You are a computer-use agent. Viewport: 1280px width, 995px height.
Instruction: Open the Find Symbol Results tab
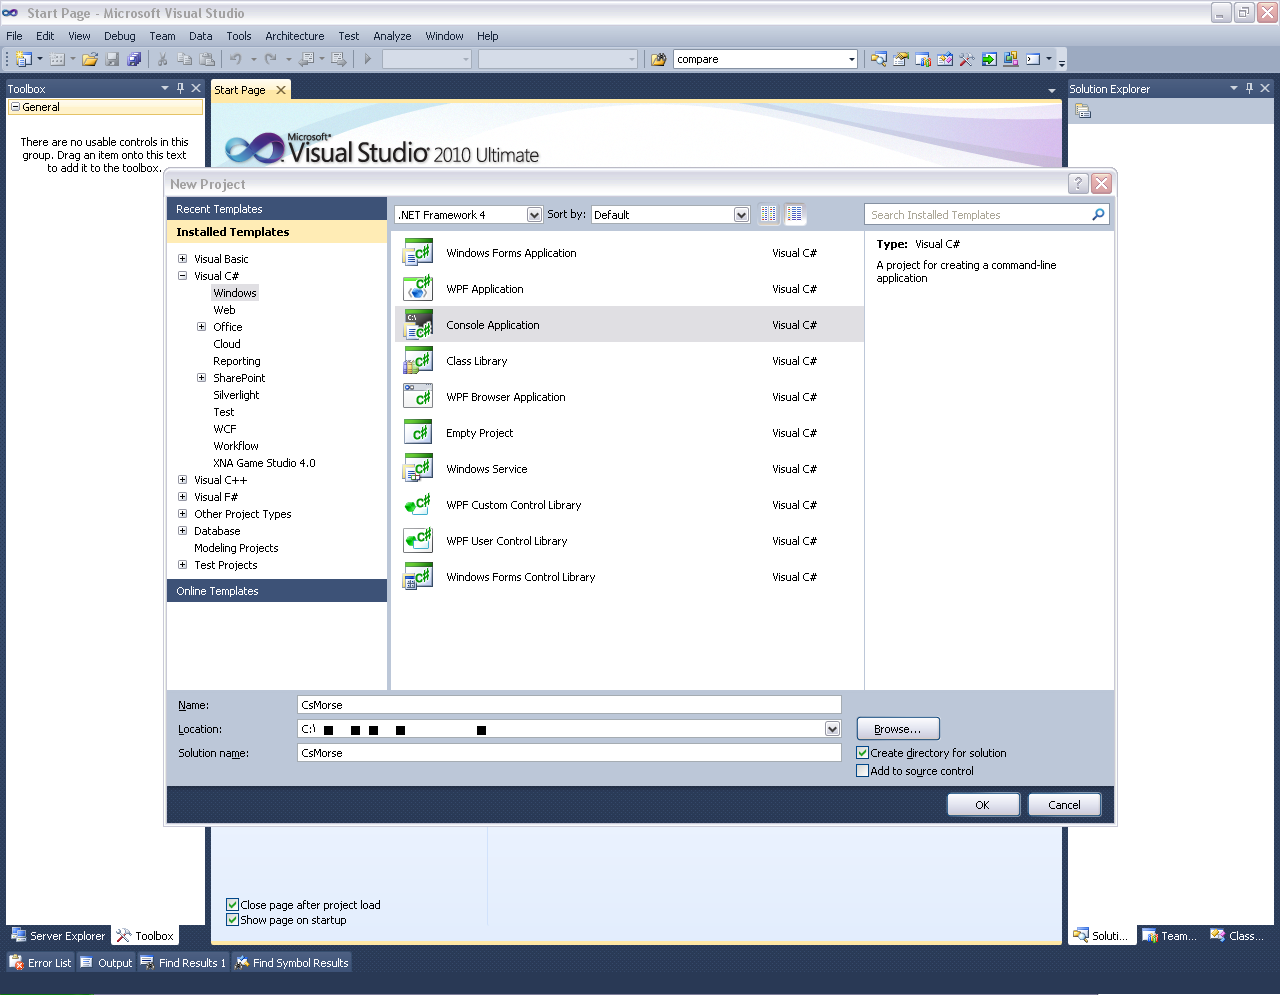(x=292, y=963)
